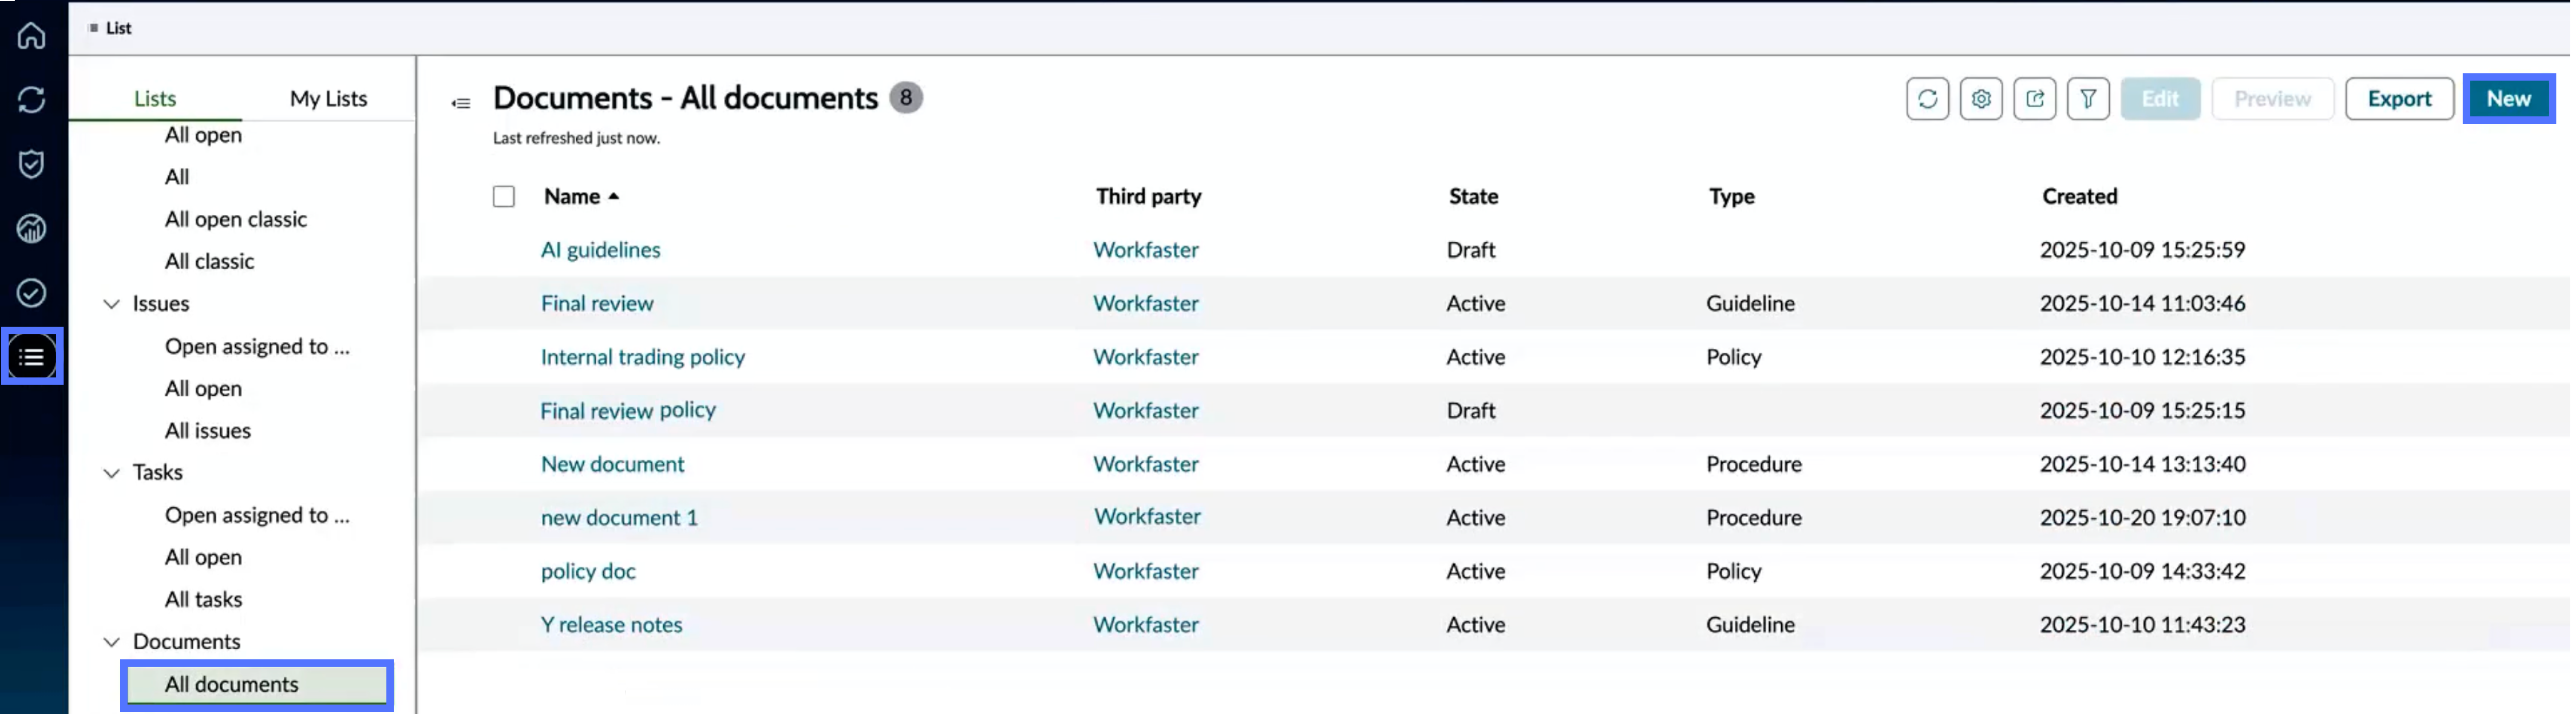Select Open assigned to under Issues
The image size is (2576, 714).
click(x=258, y=347)
